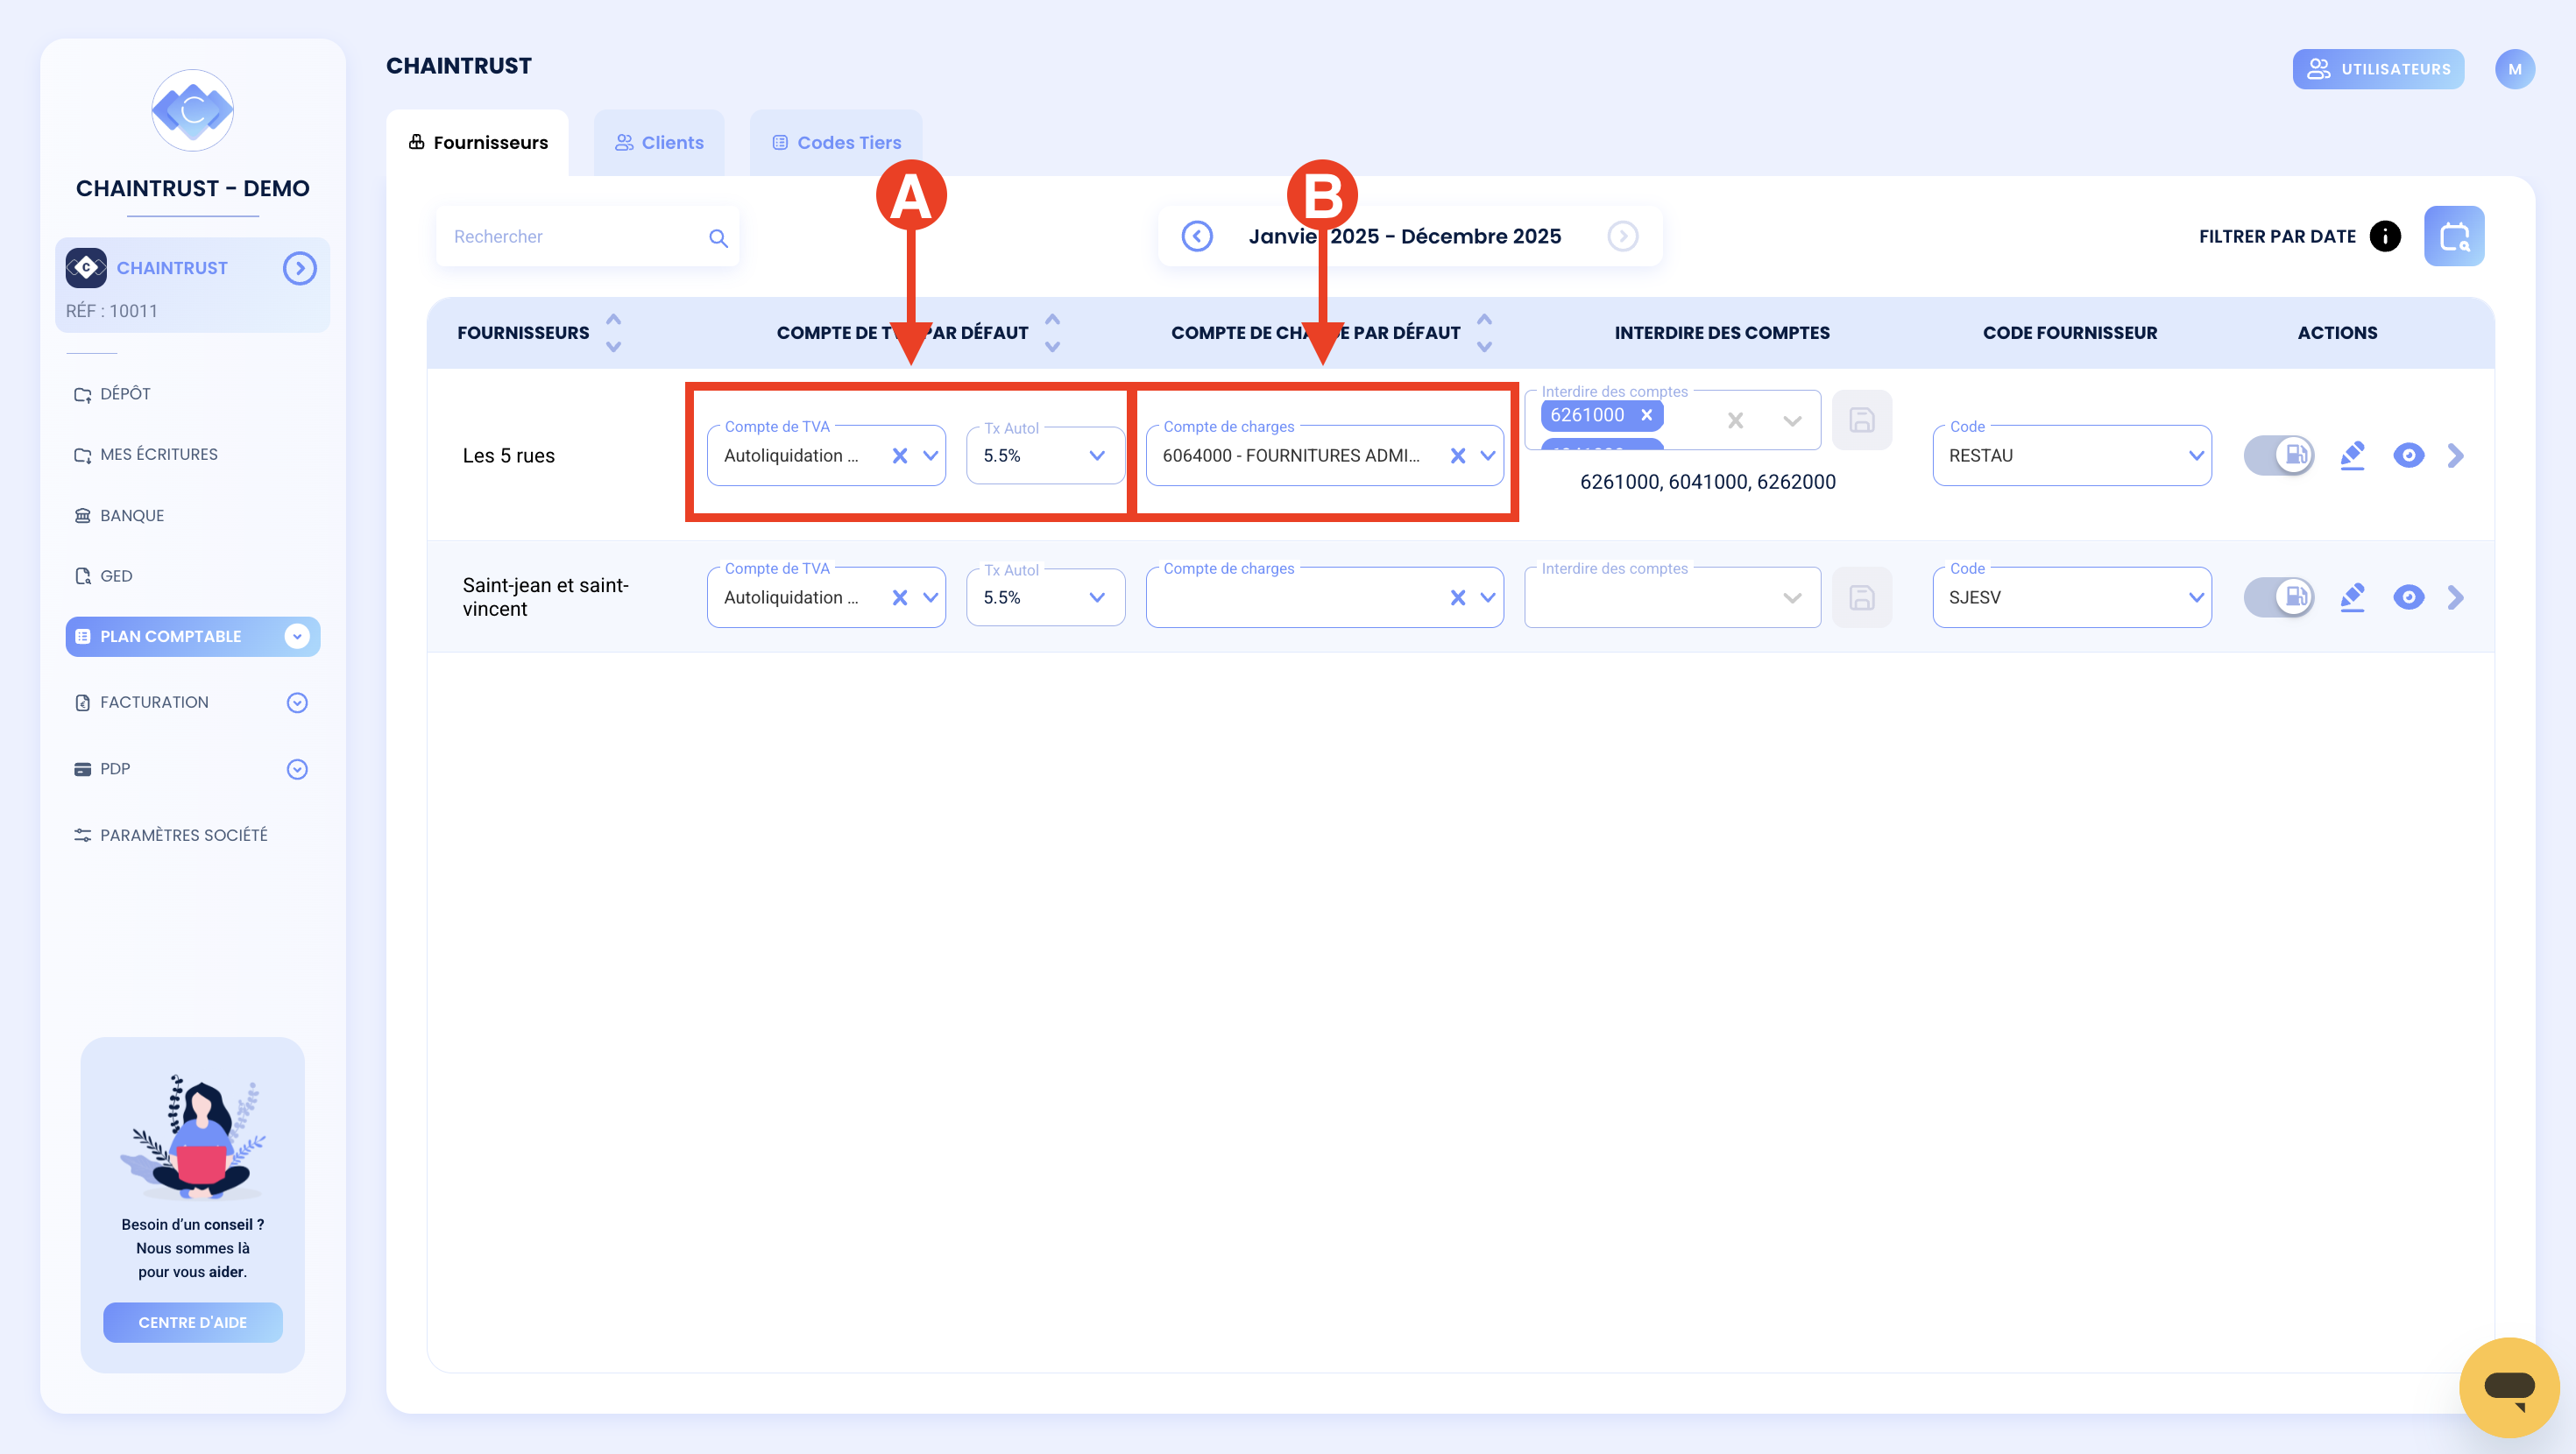Click the search magnifier icon
Screen dimensions: 2576x1454
click(x=718, y=238)
